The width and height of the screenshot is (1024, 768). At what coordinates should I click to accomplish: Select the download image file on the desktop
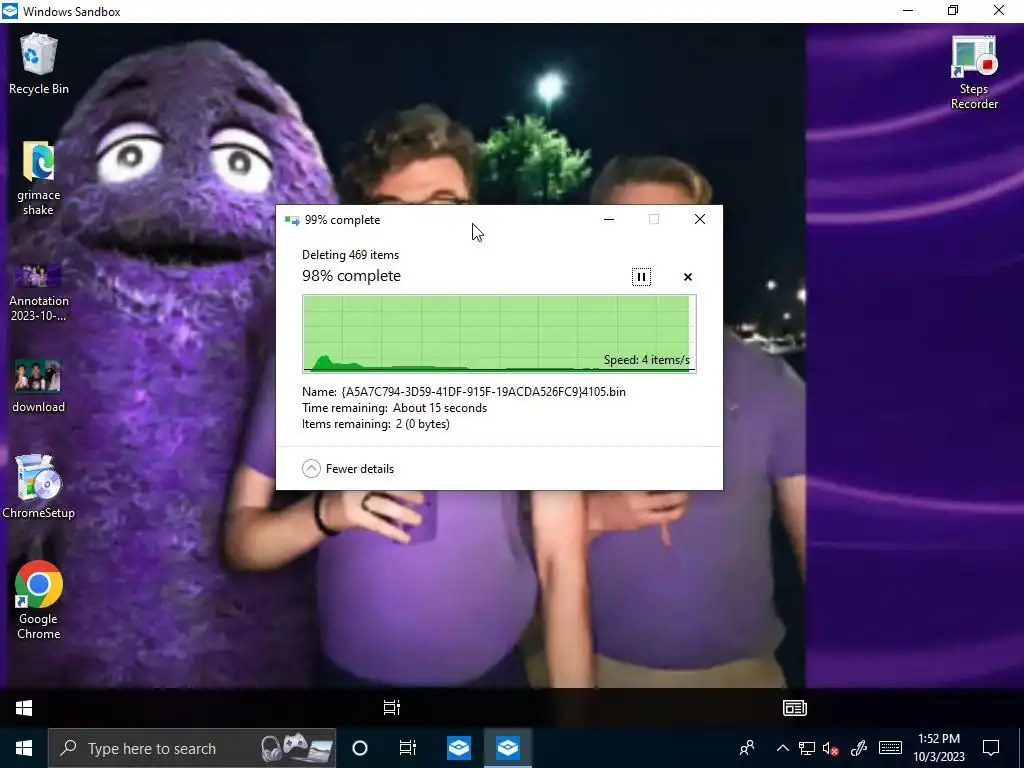39,385
